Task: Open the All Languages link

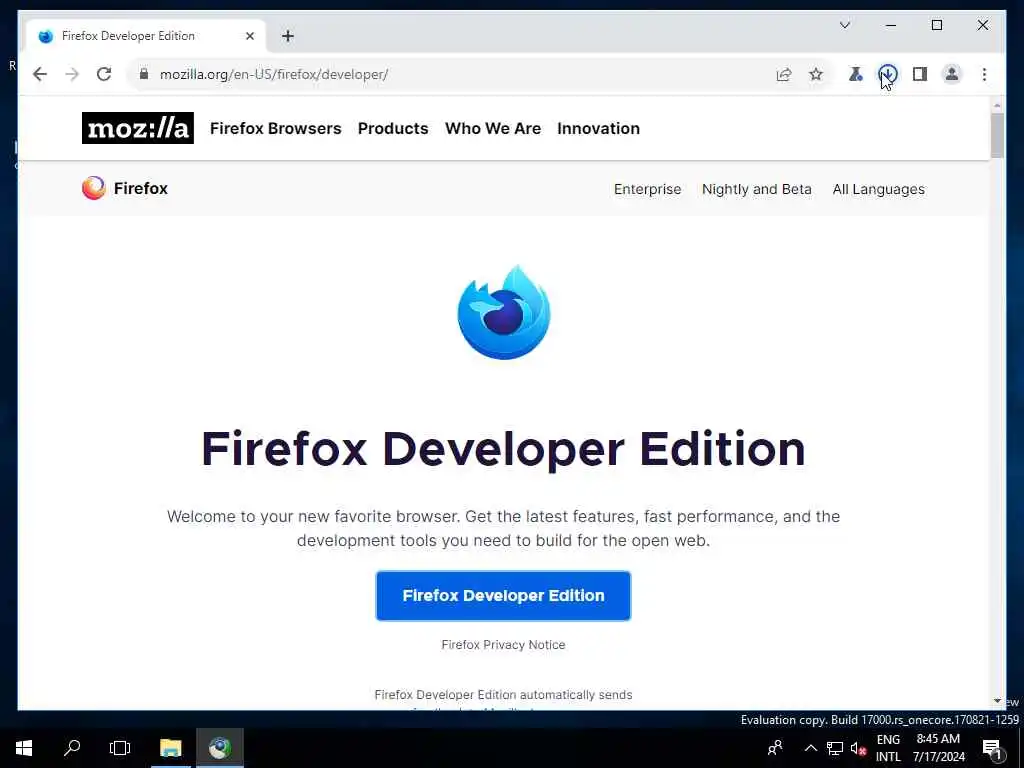Action: pos(878,189)
